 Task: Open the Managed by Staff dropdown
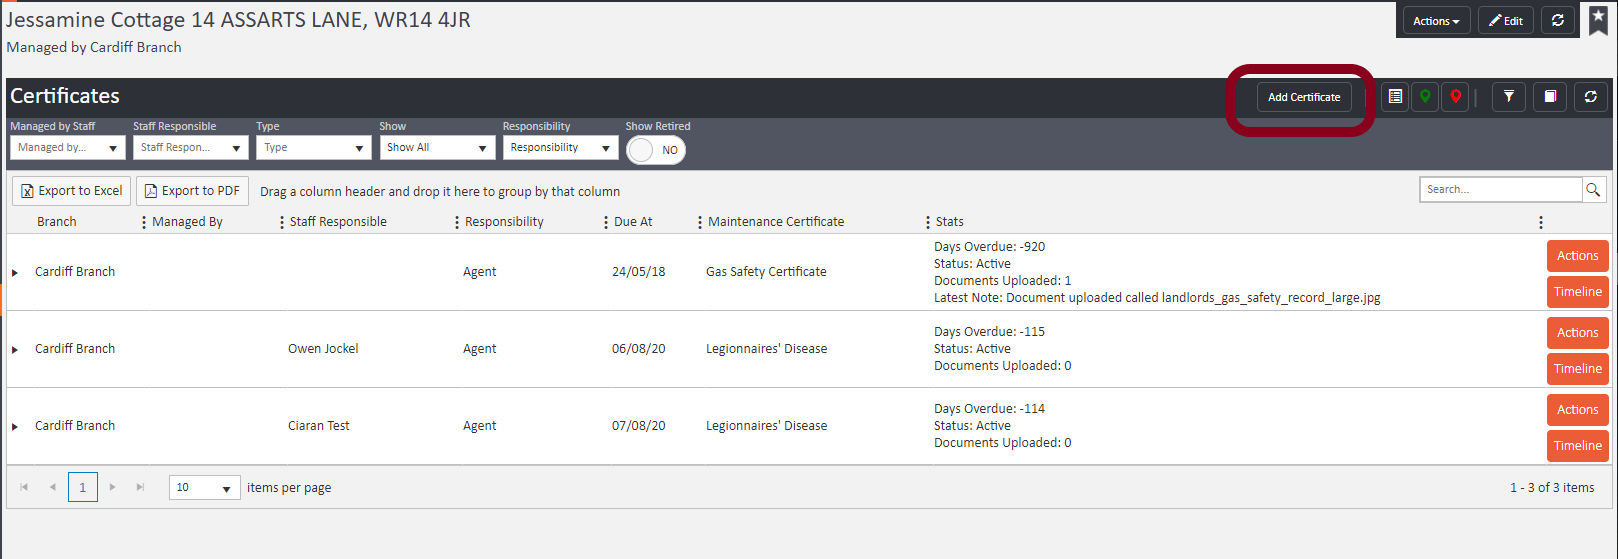pos(67,148)
